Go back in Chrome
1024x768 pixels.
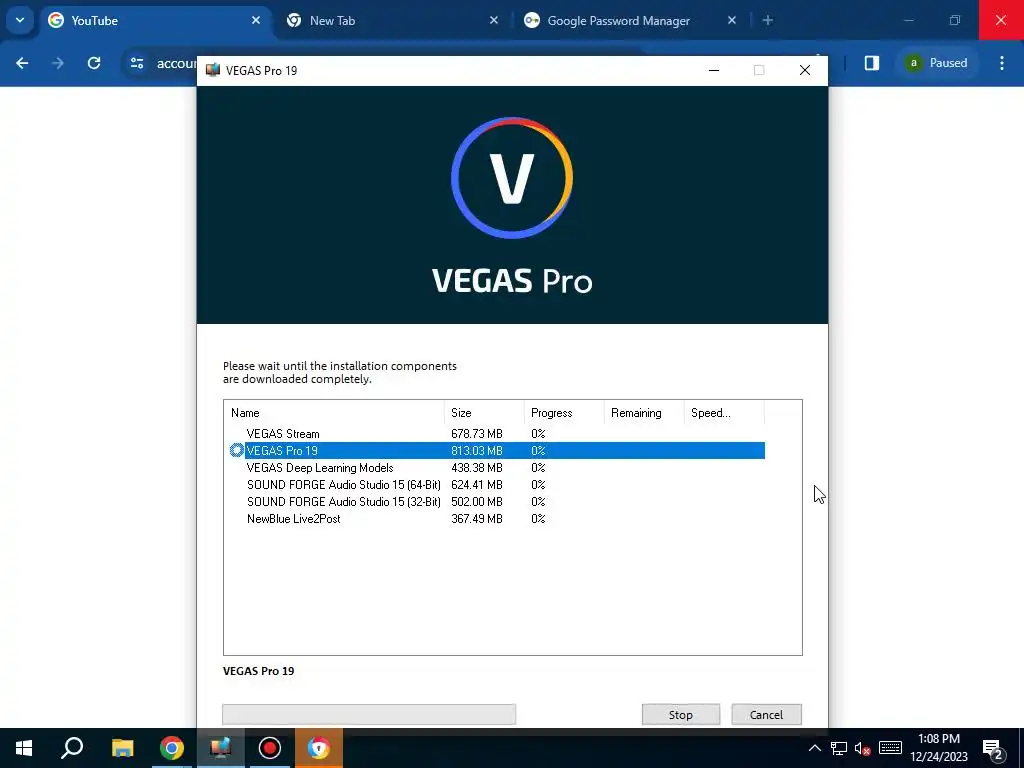pyautogui.click(x=22, y=63)
